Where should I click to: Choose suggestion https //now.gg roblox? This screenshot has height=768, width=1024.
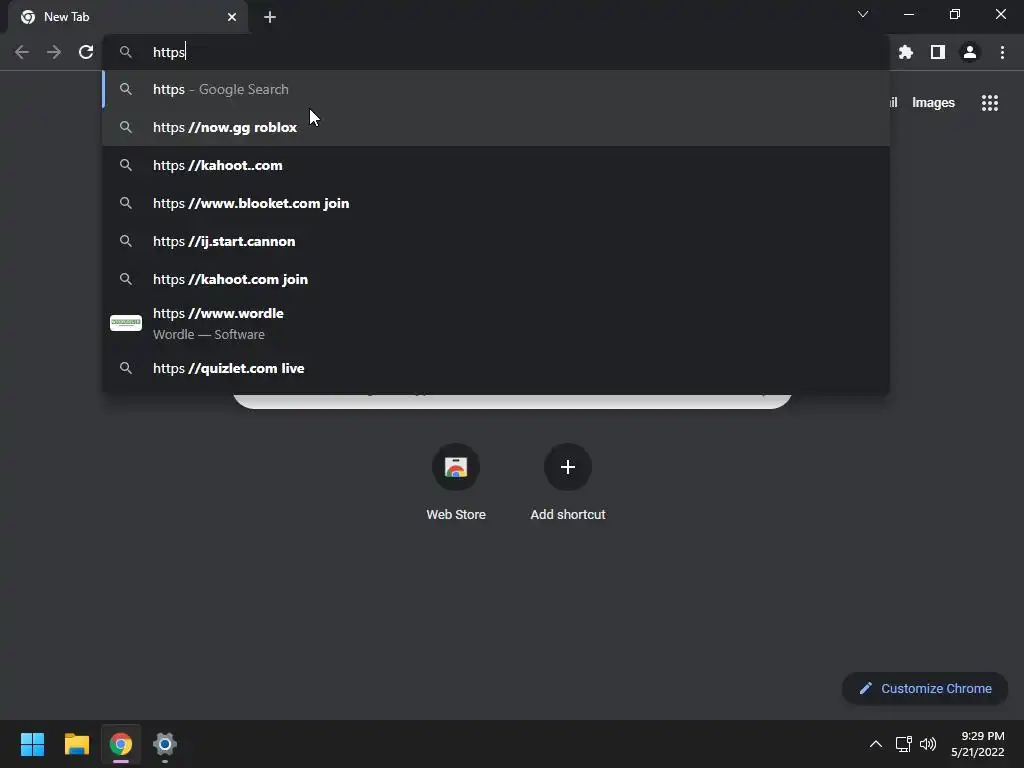496,127
